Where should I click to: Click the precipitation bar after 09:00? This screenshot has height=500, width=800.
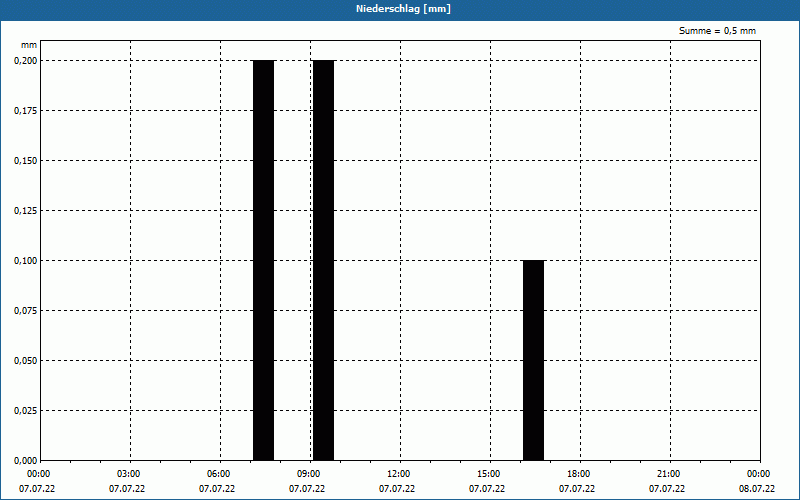coord(323,260)
